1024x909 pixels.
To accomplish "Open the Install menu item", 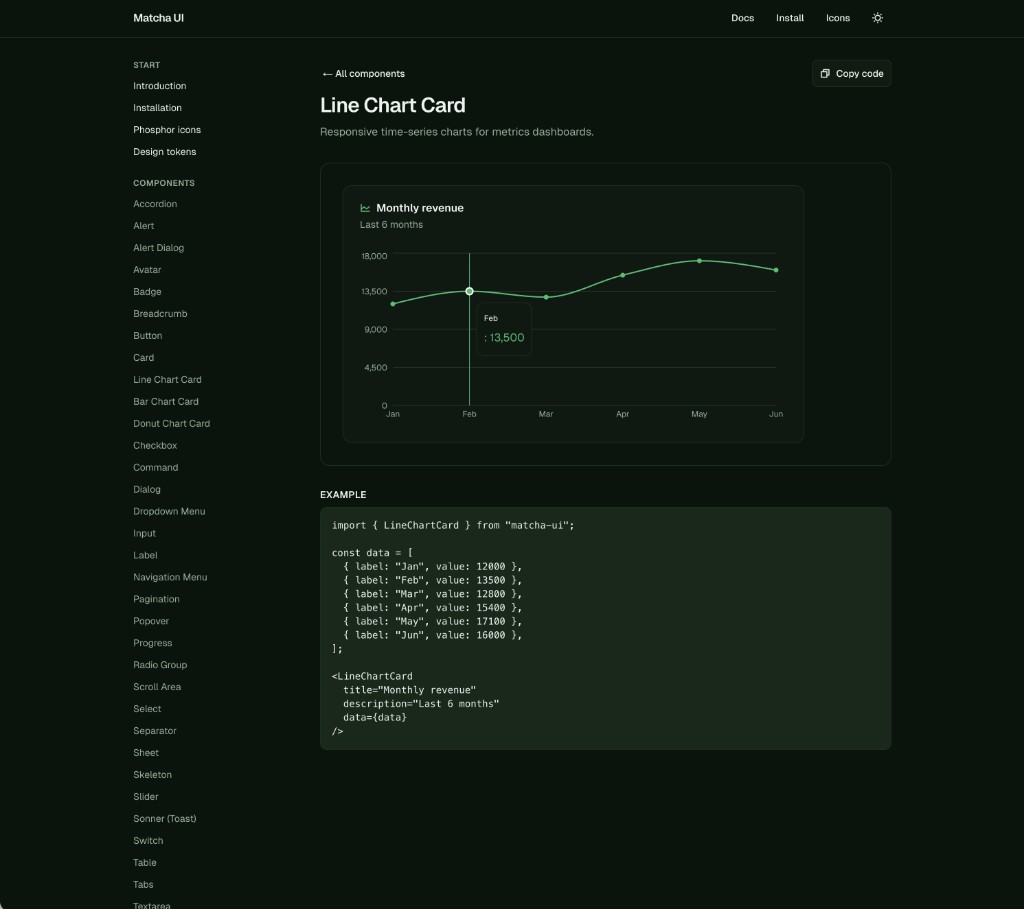I will click(789, 17).
